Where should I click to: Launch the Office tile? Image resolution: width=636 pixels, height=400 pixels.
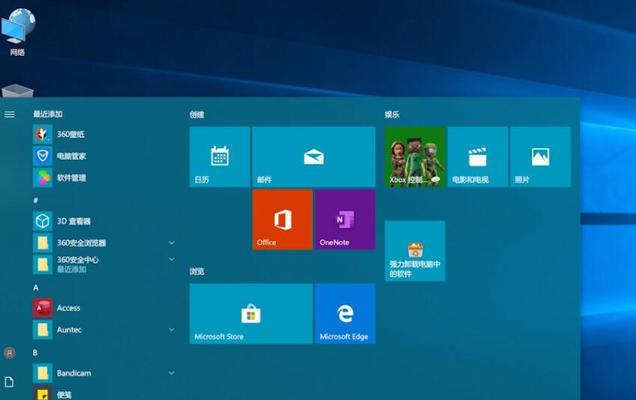[x=282, y=219]
